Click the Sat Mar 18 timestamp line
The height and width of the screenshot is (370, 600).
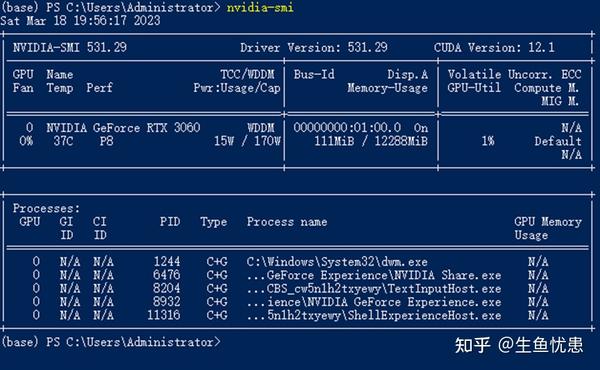pos(80,20)
